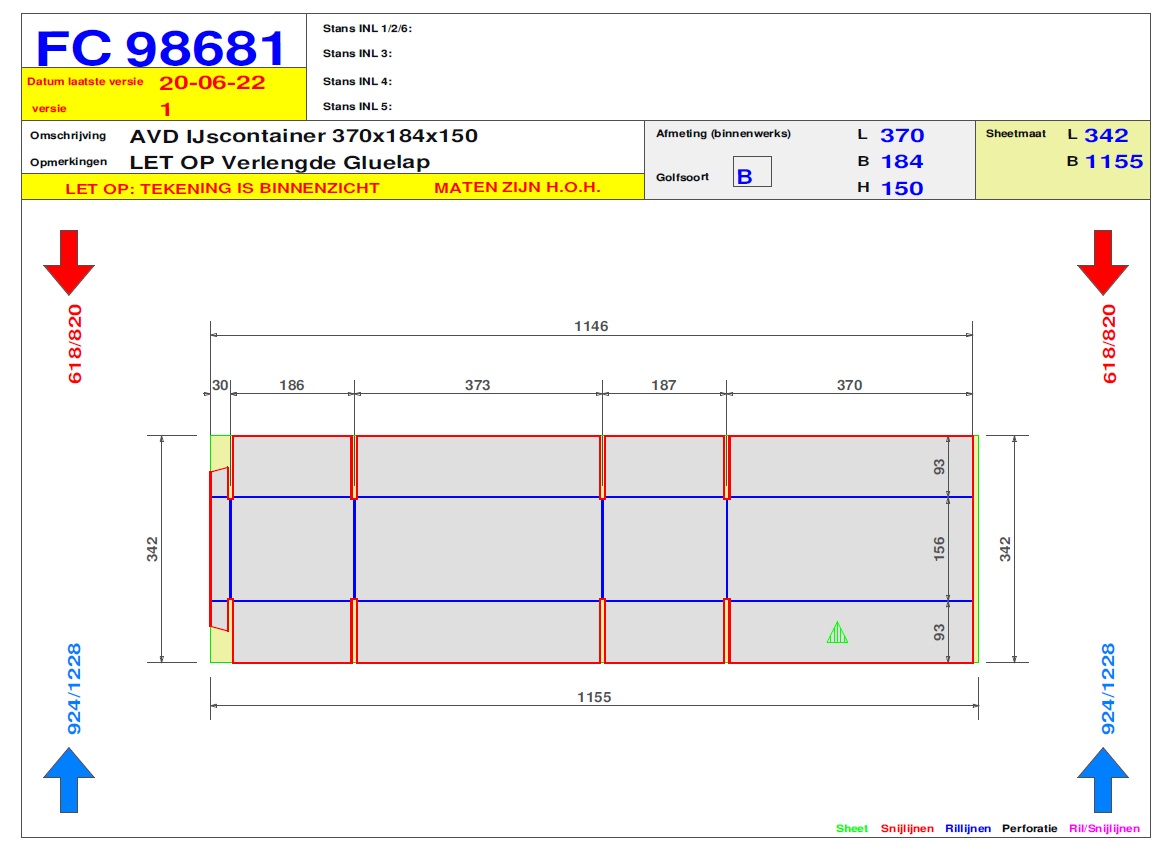Click the red Snijlijnen legend label
This screenshot has height=857, width=1176.
(907, 829)
